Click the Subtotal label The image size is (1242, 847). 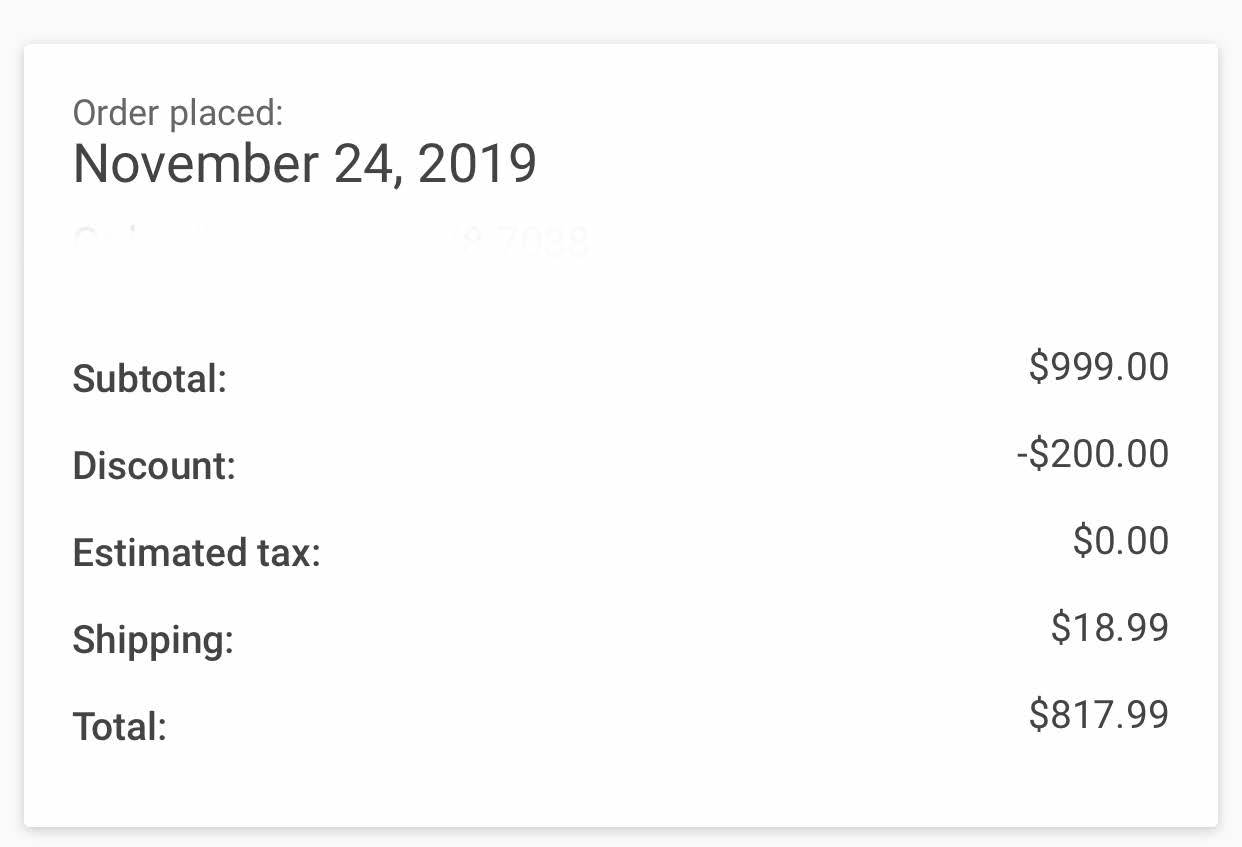[150, 380]
